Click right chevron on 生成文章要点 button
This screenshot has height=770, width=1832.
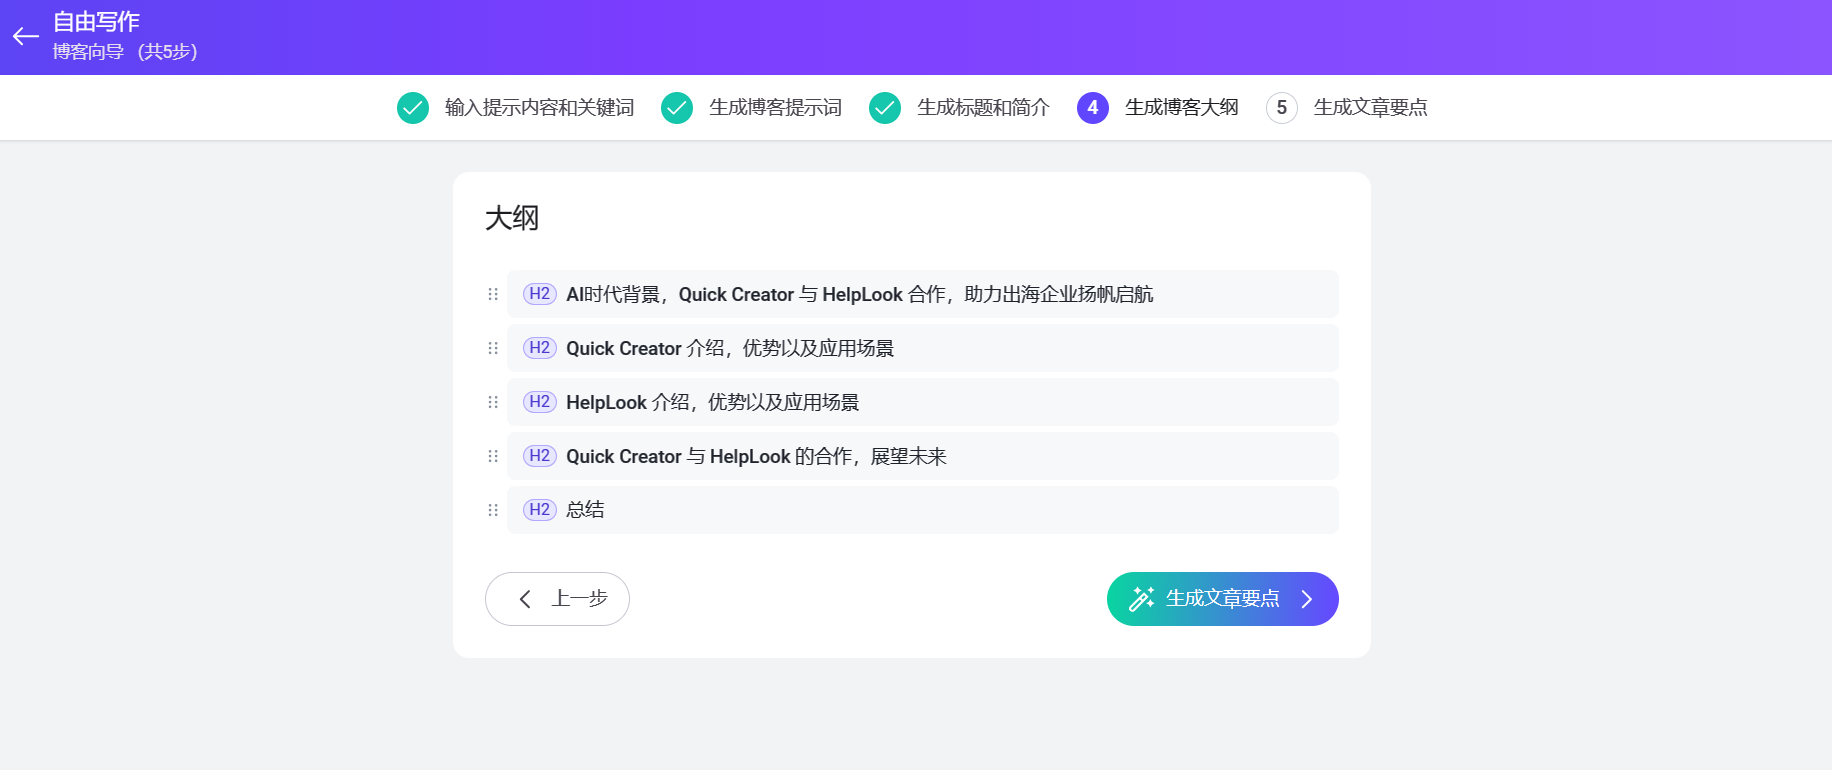(1307, 599)
